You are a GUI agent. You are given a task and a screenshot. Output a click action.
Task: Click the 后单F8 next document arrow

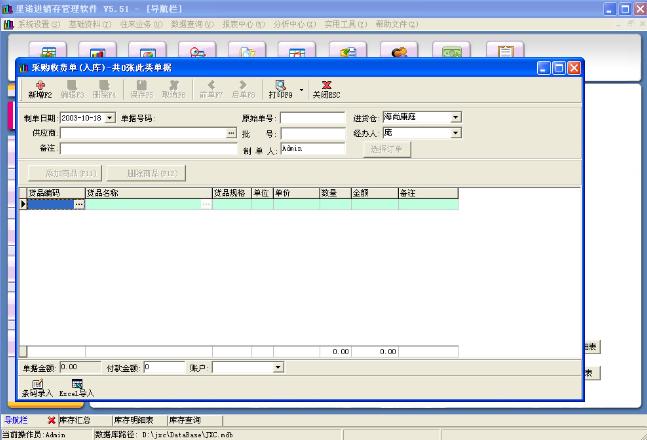(x=243, y=89)
